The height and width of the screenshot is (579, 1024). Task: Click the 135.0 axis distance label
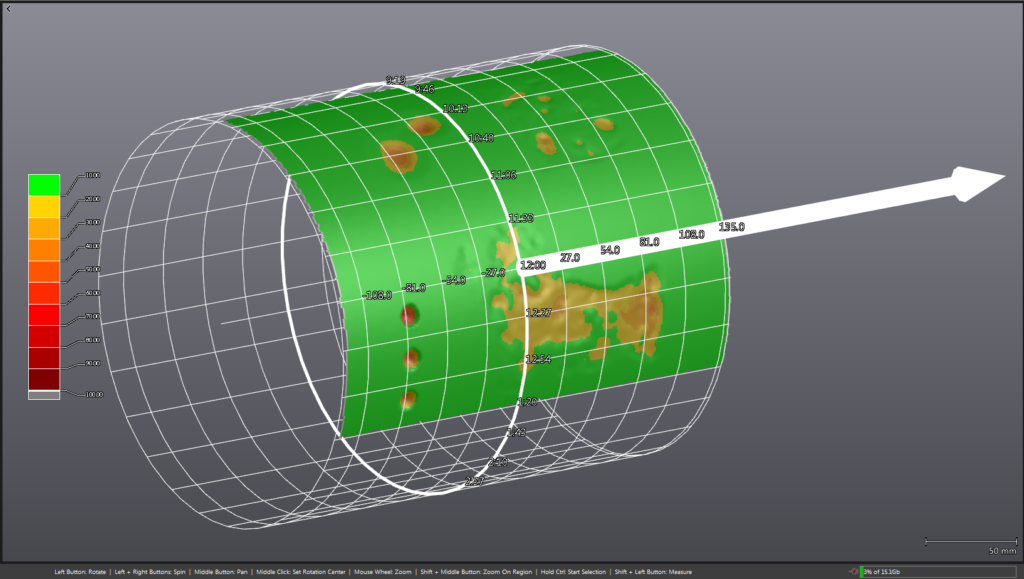click(x=732, y=227)
